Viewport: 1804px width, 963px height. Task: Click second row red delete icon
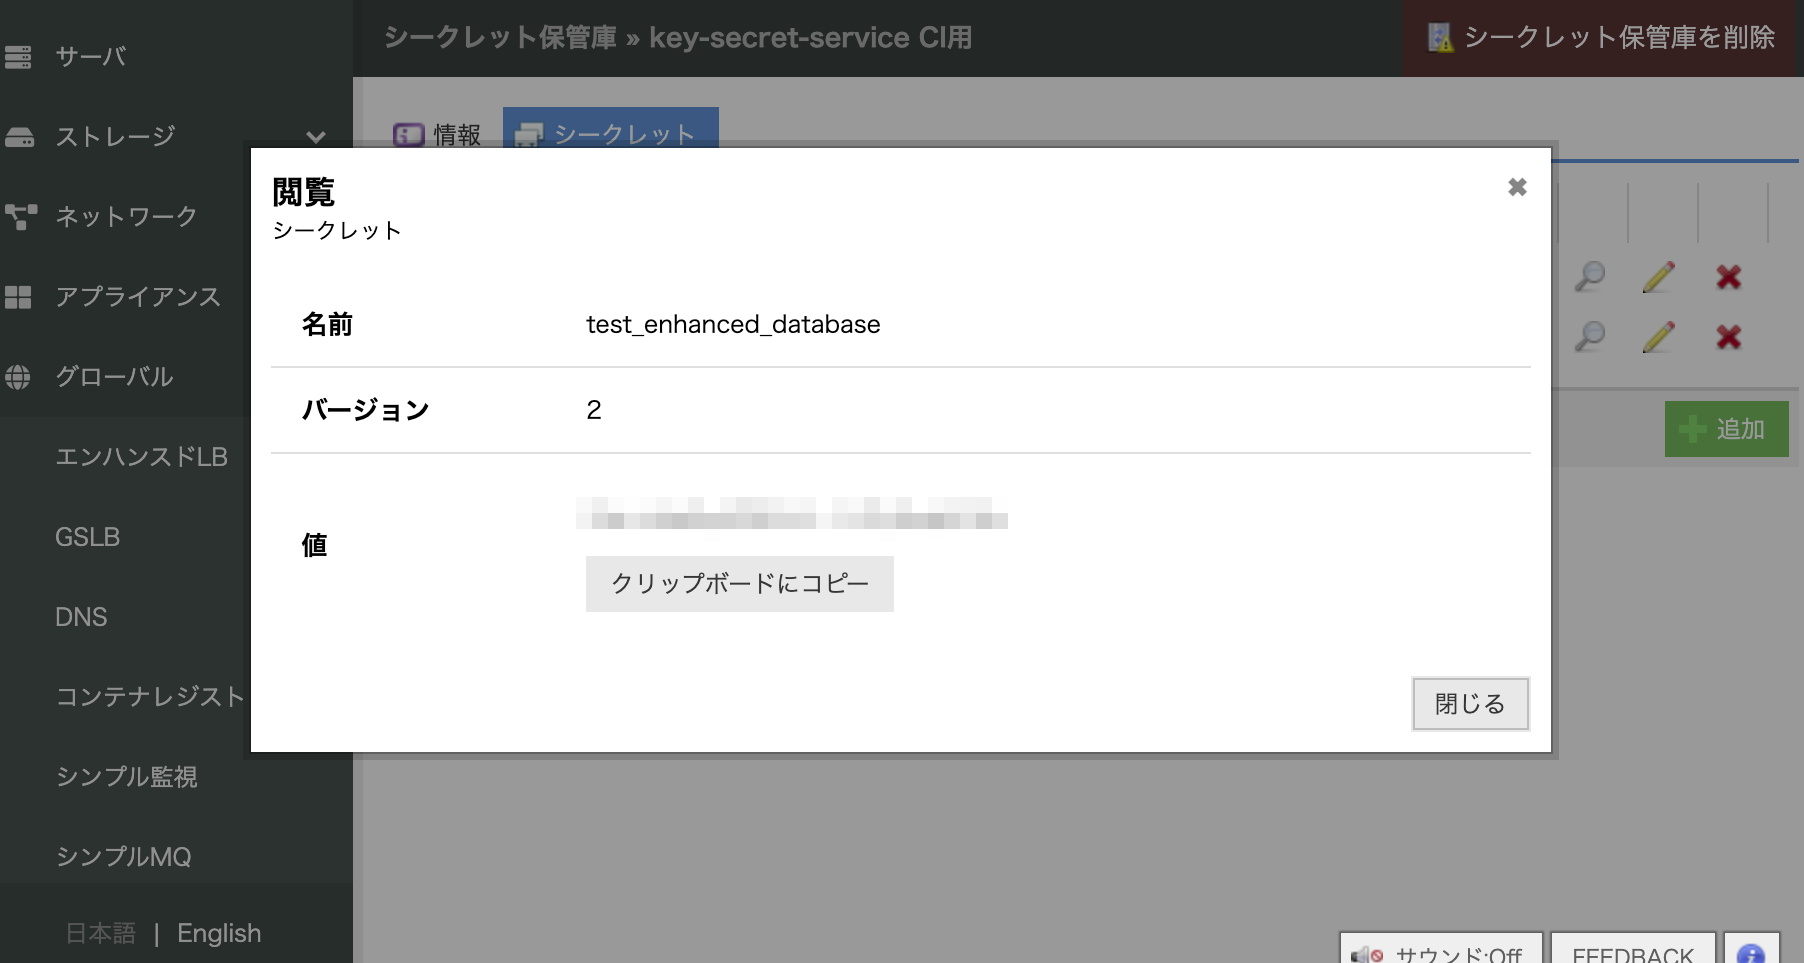coord(1728,337)
